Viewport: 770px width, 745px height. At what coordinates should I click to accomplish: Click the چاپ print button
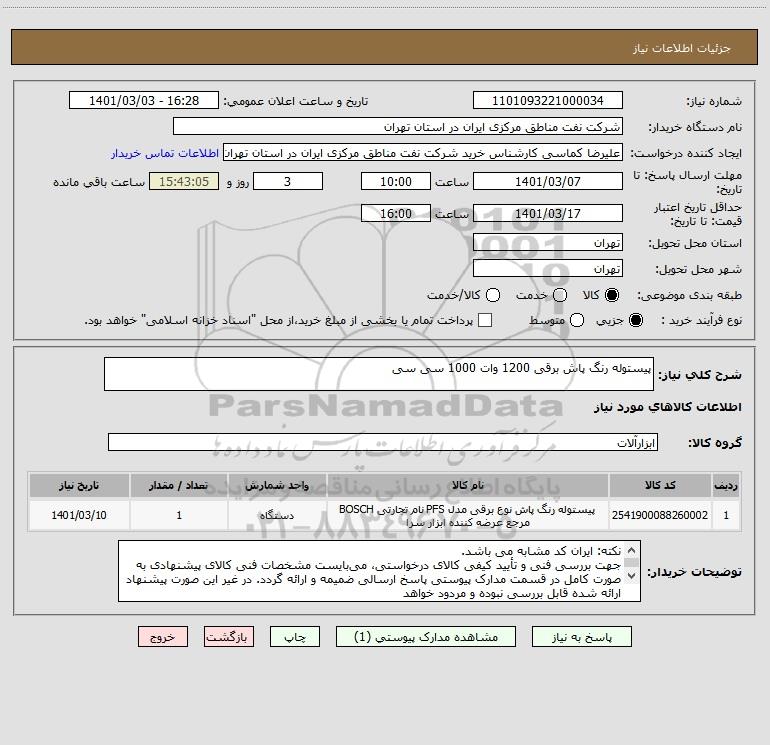295,637
